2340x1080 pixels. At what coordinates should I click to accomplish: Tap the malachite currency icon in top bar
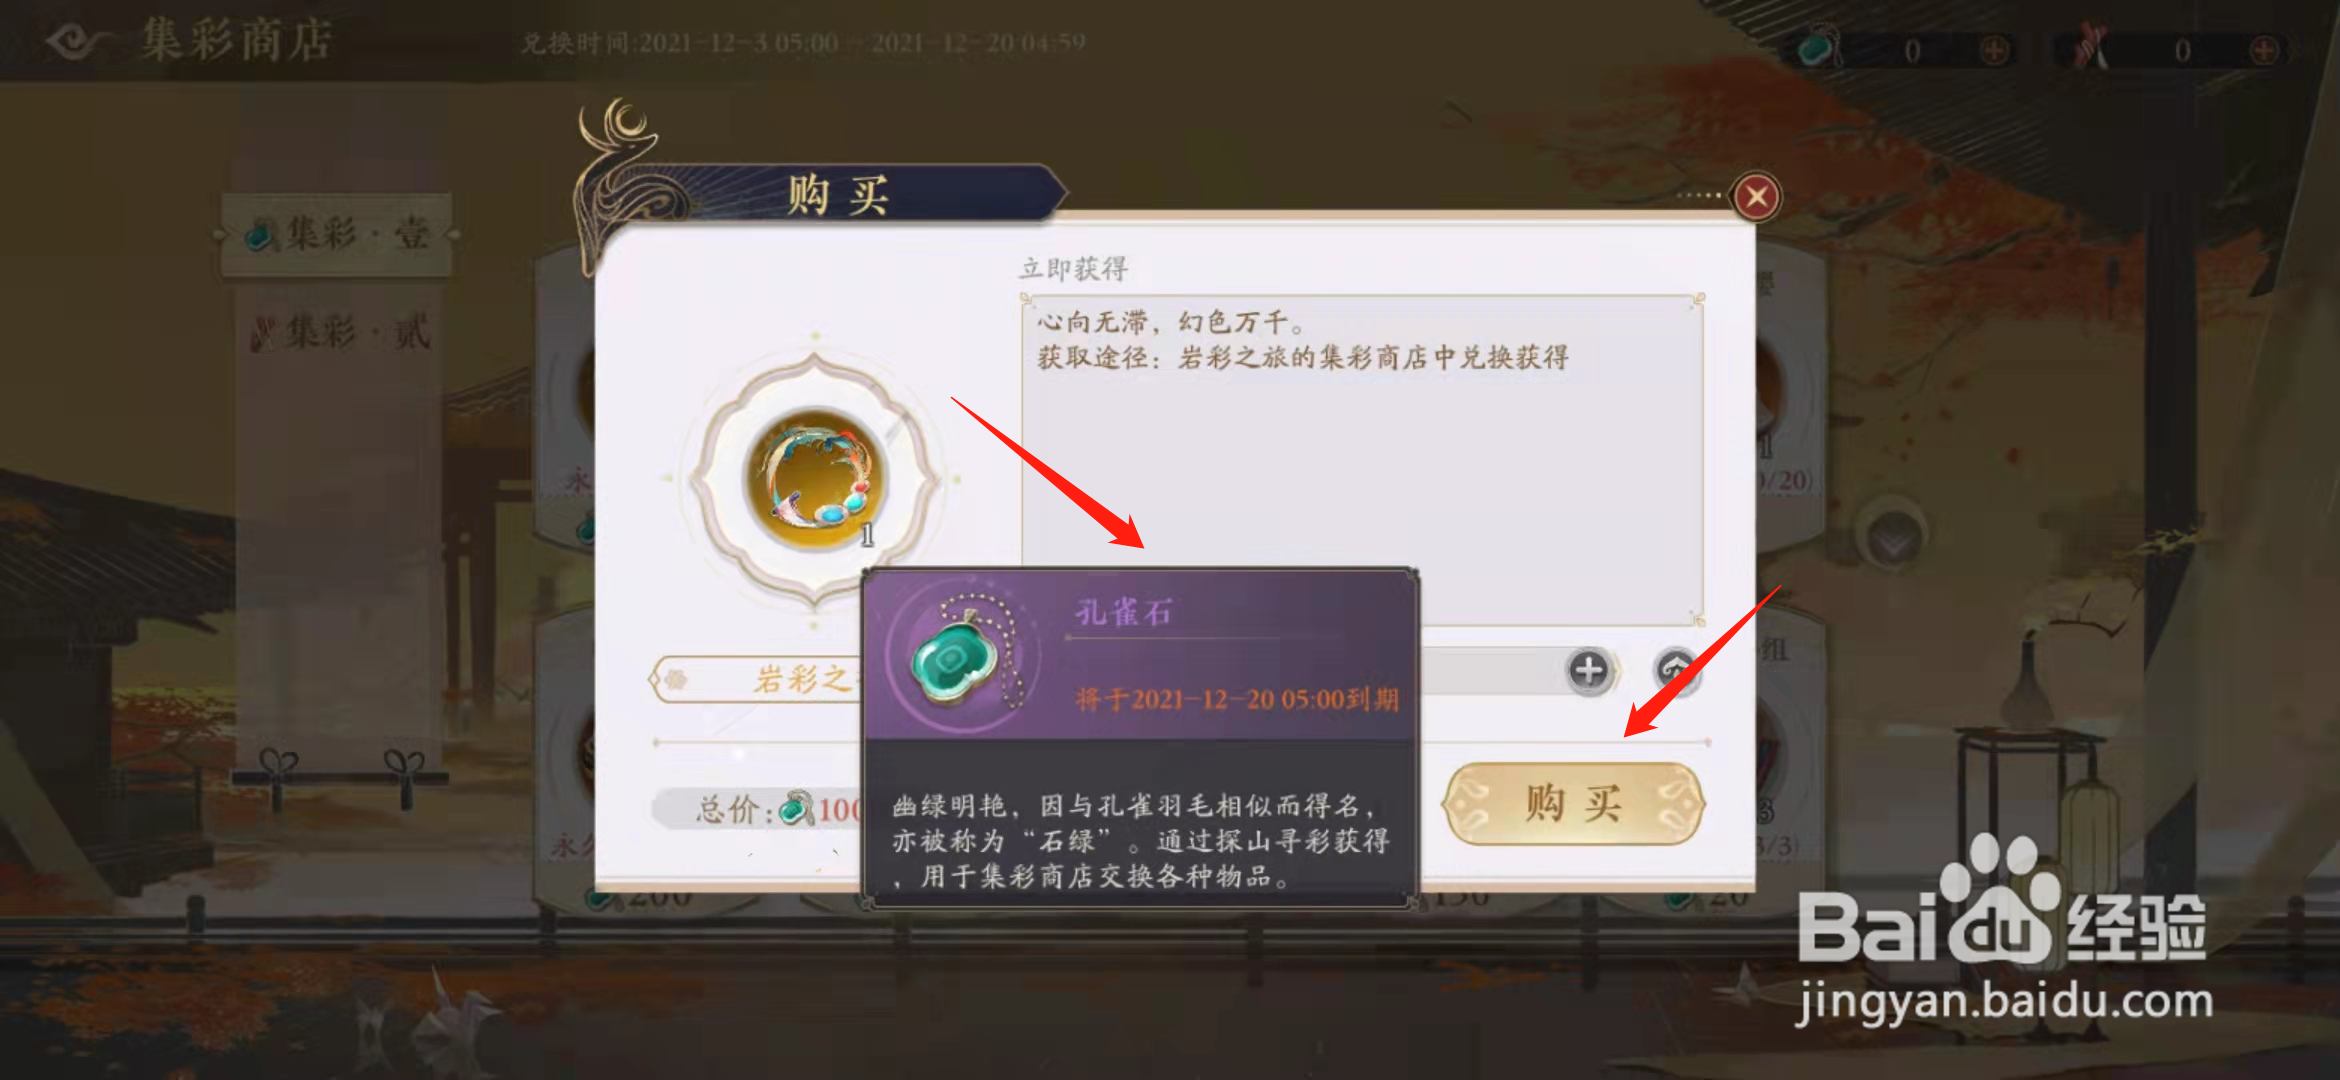(x=1820, y=46)
